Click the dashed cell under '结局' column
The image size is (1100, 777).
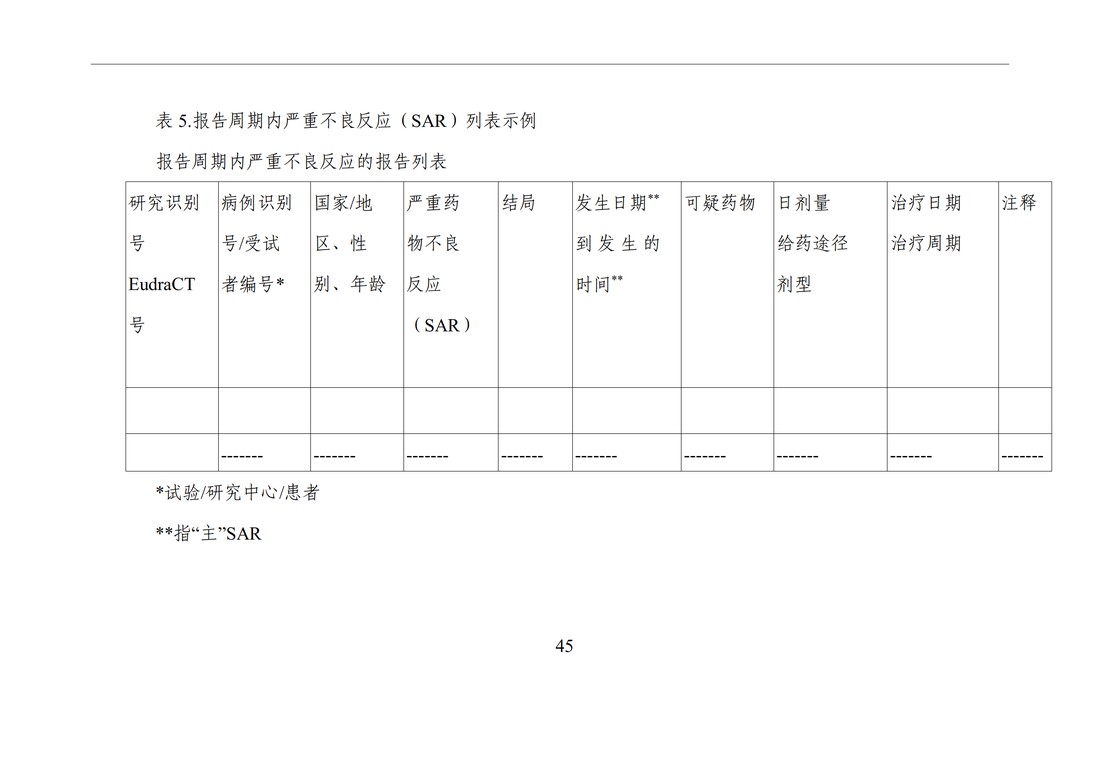(535, 452)
